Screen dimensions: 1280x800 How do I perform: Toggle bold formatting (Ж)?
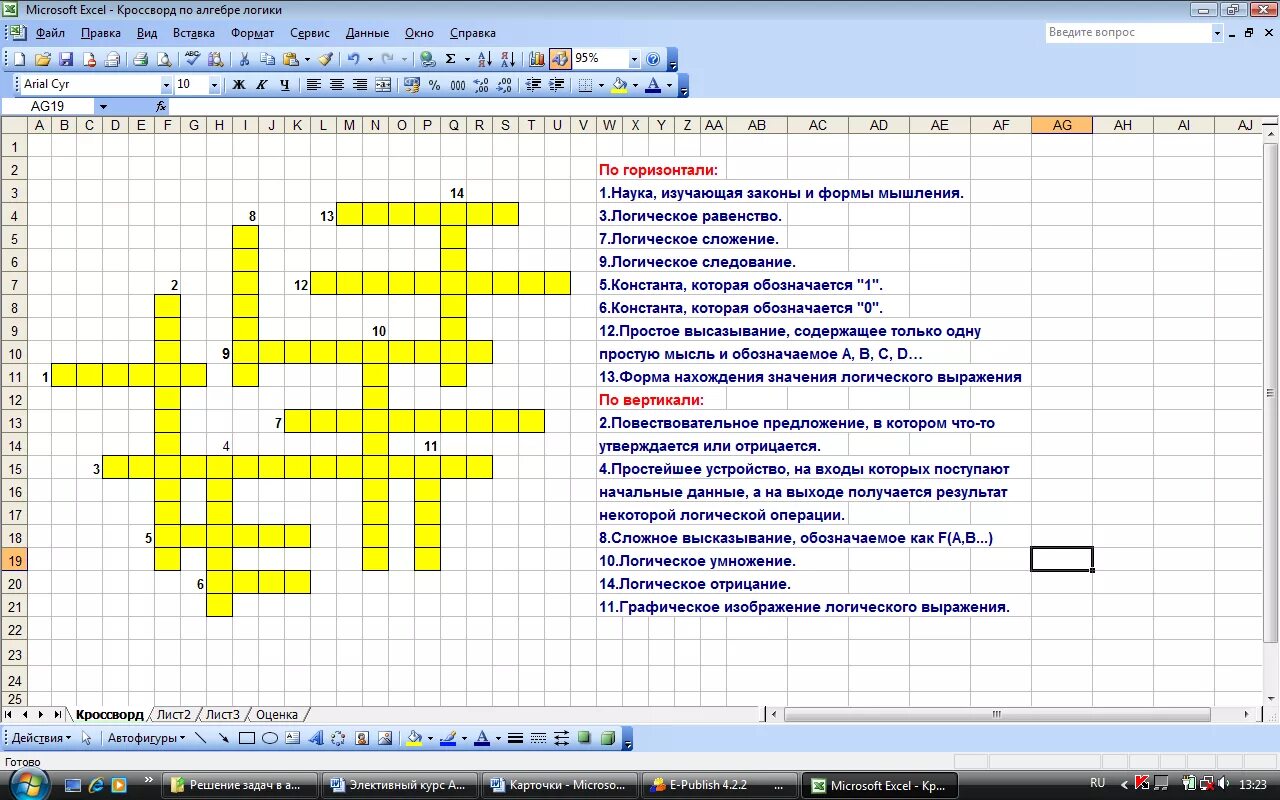click(x=239, y=85)
